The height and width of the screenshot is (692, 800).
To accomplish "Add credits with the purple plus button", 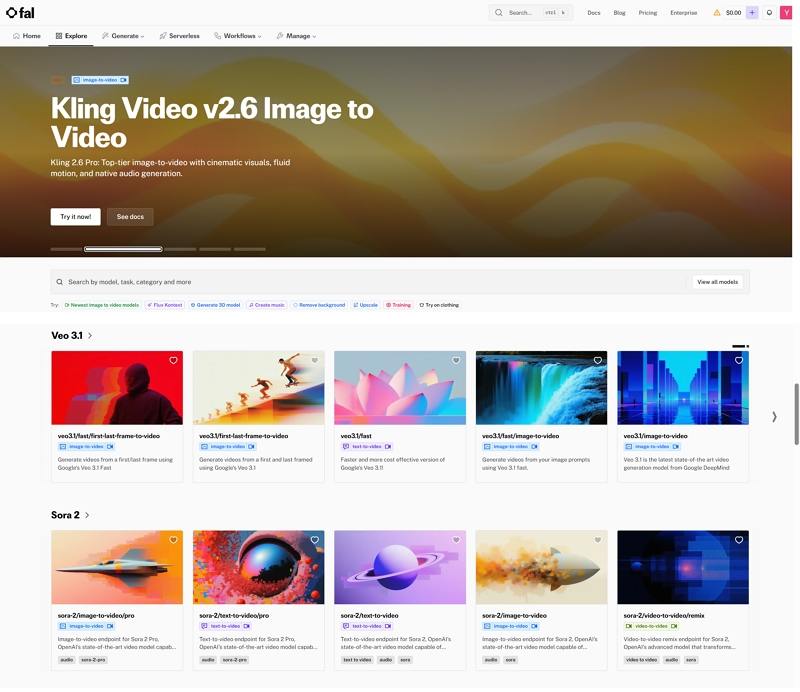I will [x=752, y=13].
